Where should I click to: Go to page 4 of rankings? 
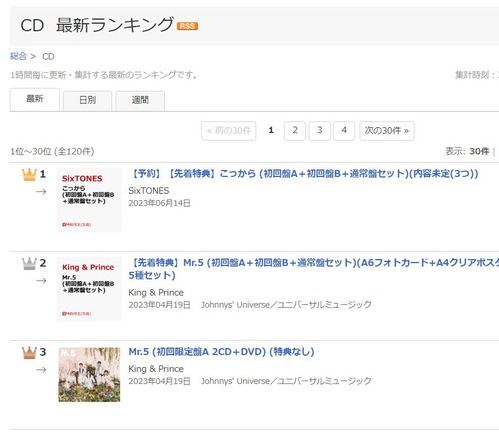pyautogui.click(x=344, y=131)
